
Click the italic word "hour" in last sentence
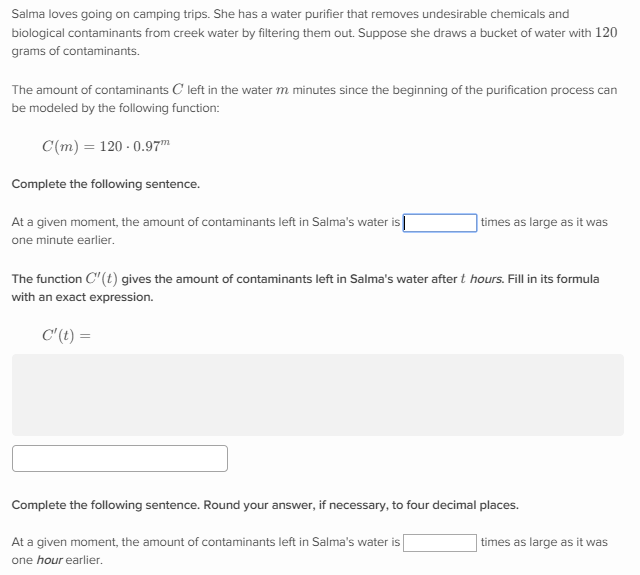[50, 560]
